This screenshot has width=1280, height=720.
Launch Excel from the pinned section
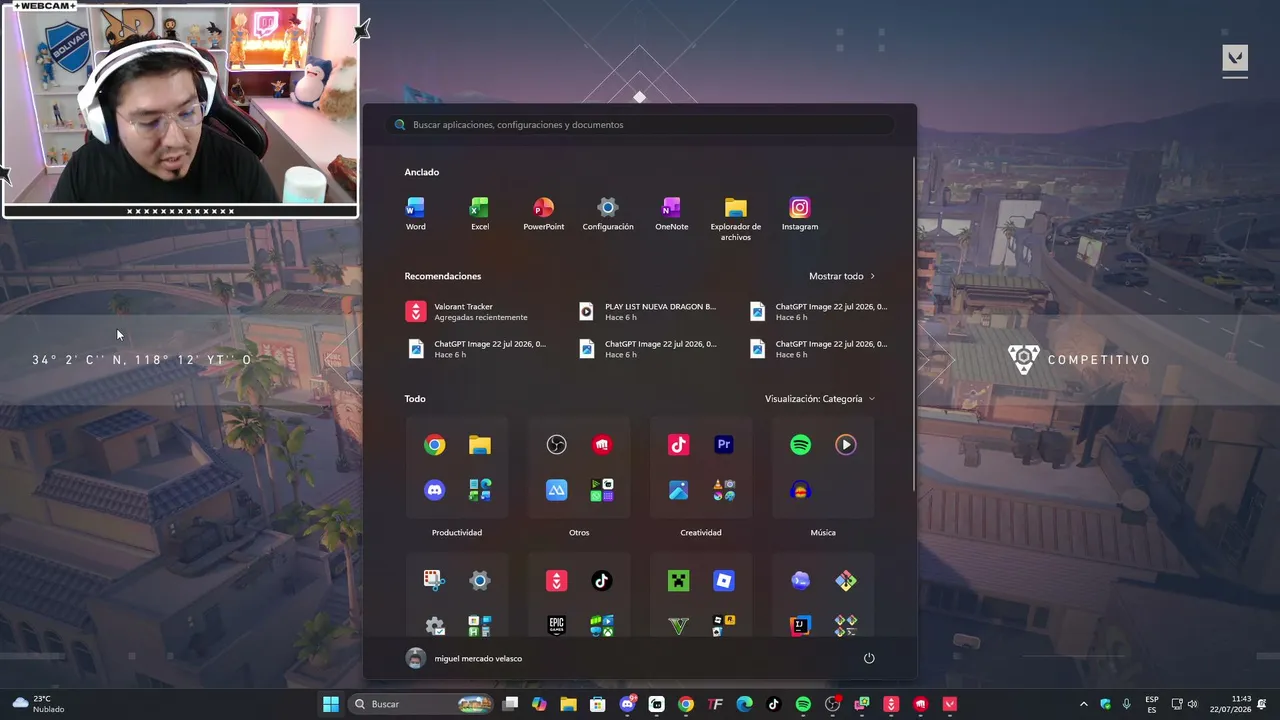point(480,214)
